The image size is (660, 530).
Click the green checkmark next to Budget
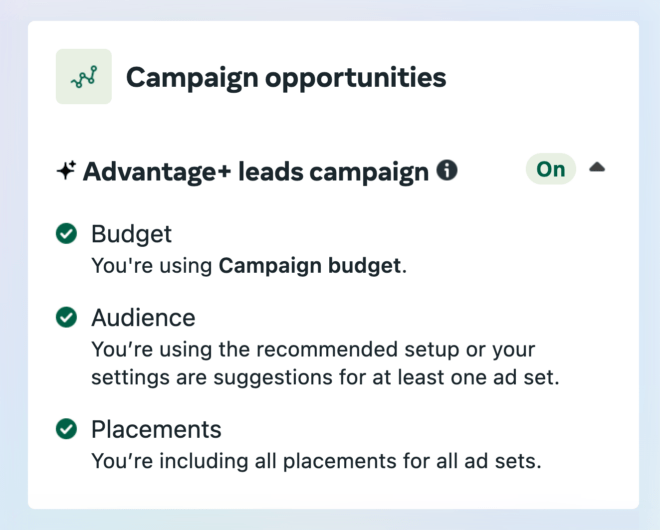point(67,233)
